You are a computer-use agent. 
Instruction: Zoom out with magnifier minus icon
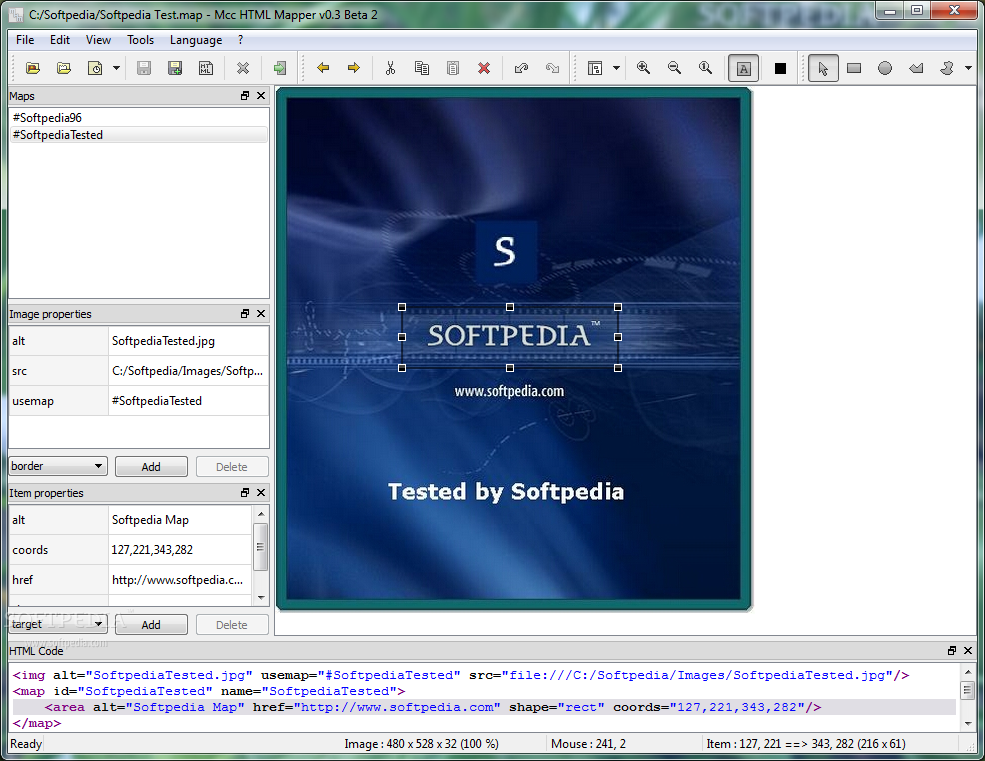674,68
